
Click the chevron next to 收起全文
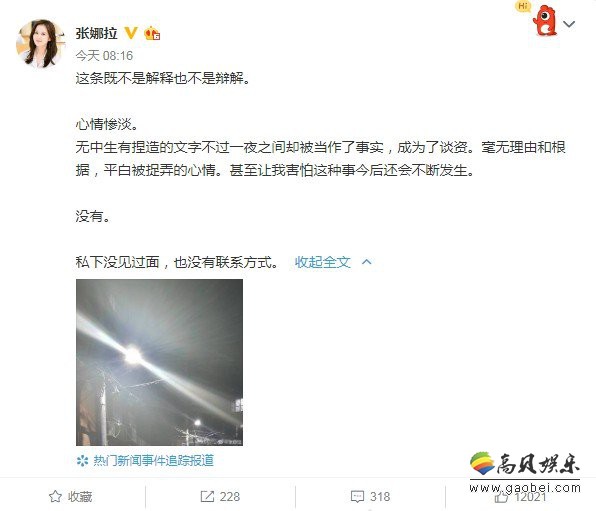pos(367,262)
